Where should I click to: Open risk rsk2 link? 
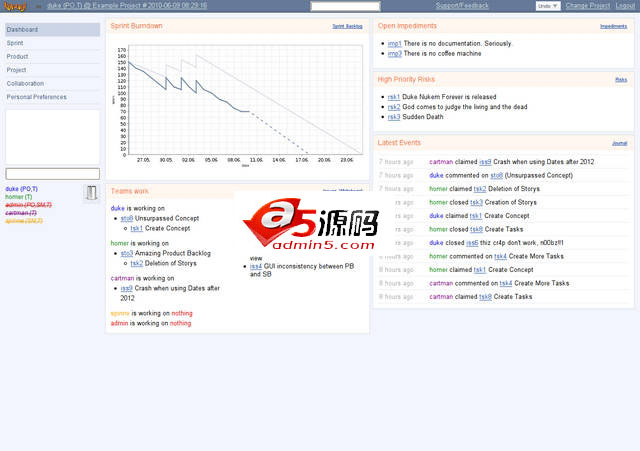[x=394, y=107]
